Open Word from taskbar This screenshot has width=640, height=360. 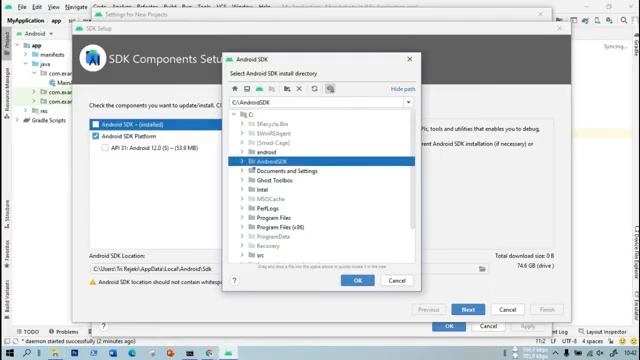point(113,353)
